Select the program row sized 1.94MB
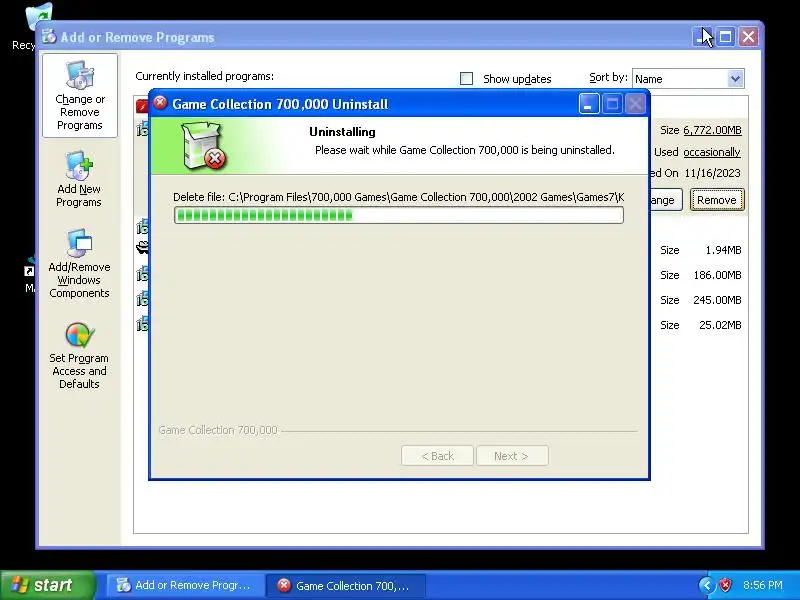800x600 pixels. pos(441,250)
